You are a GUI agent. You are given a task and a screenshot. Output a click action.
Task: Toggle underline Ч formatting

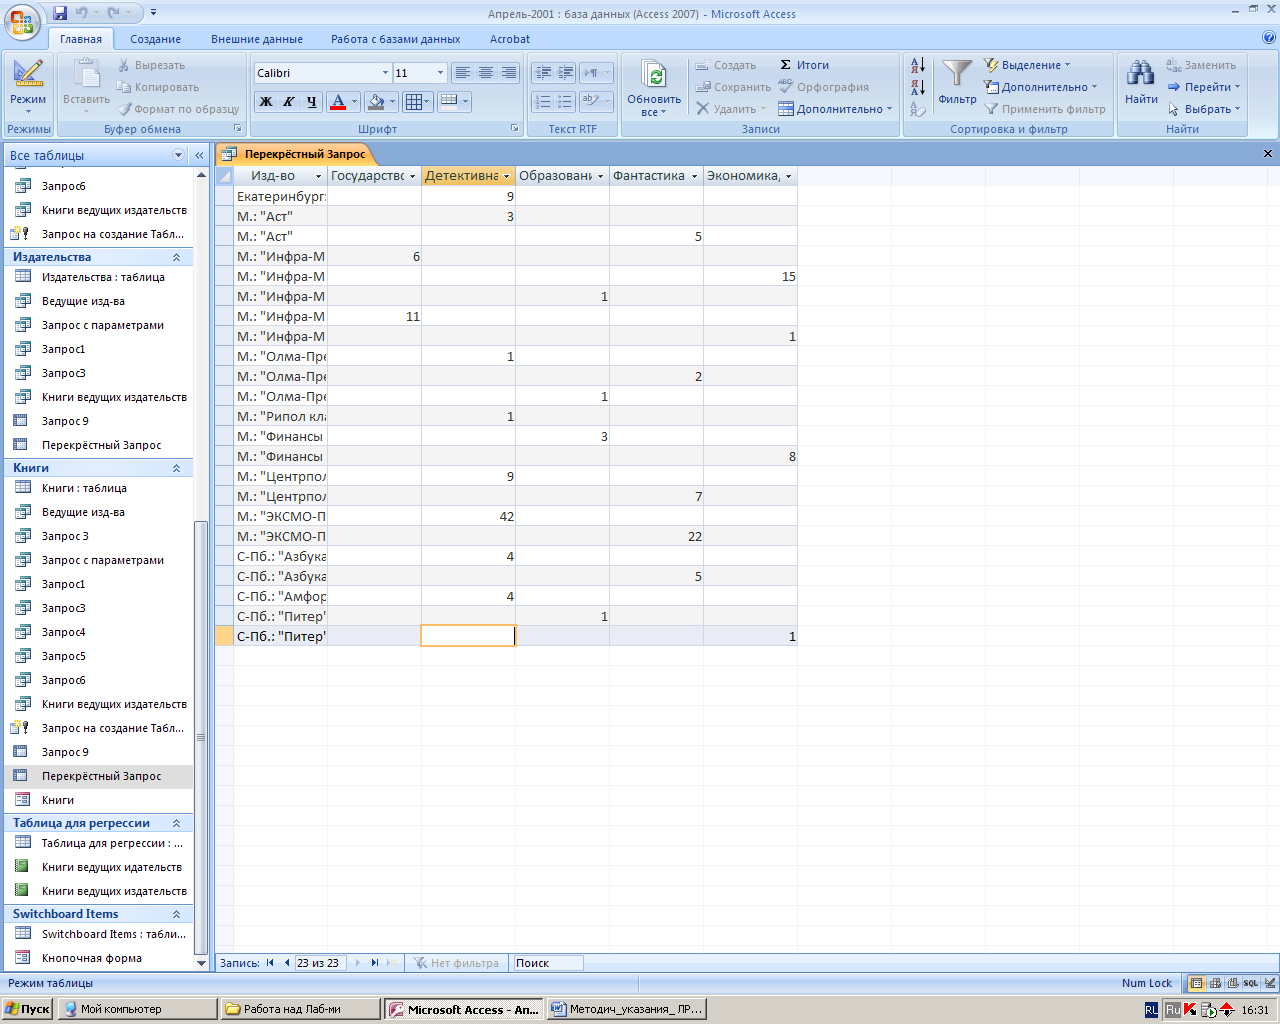[311, 101]
